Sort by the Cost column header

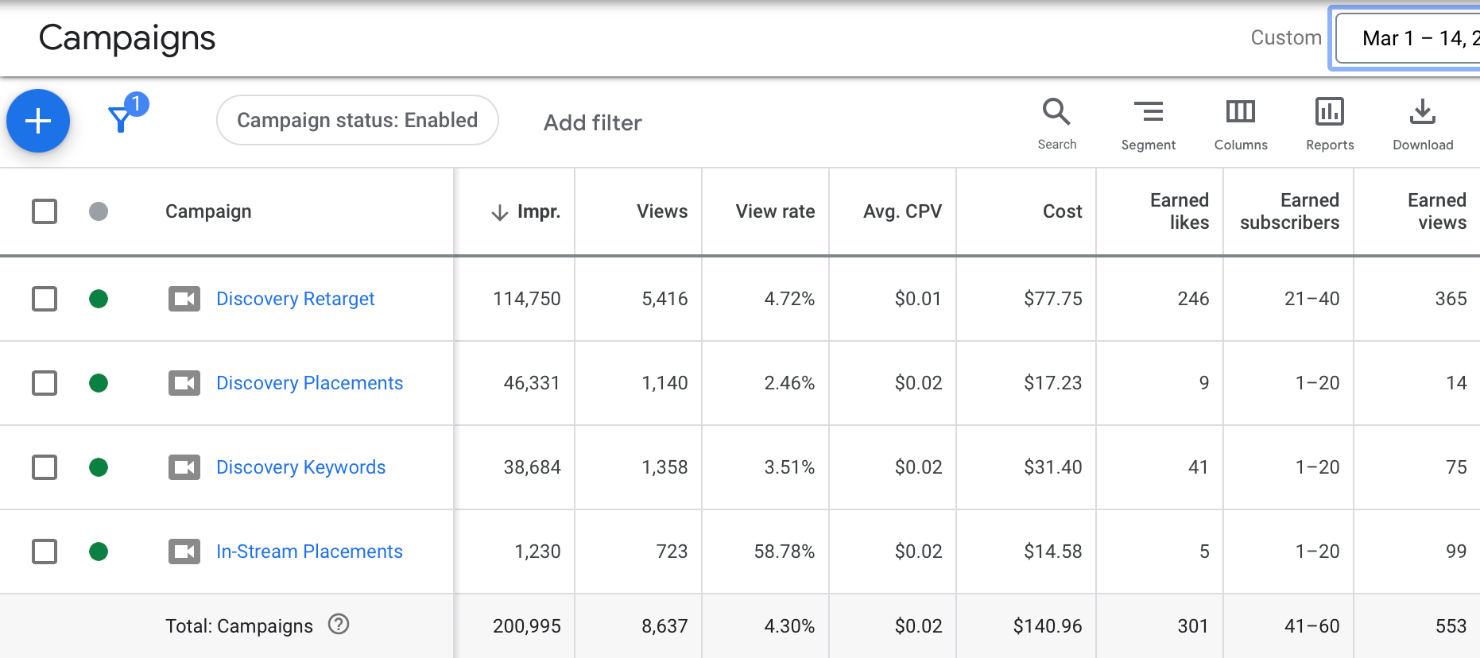pyautogui.click(x=1061, y=212)
